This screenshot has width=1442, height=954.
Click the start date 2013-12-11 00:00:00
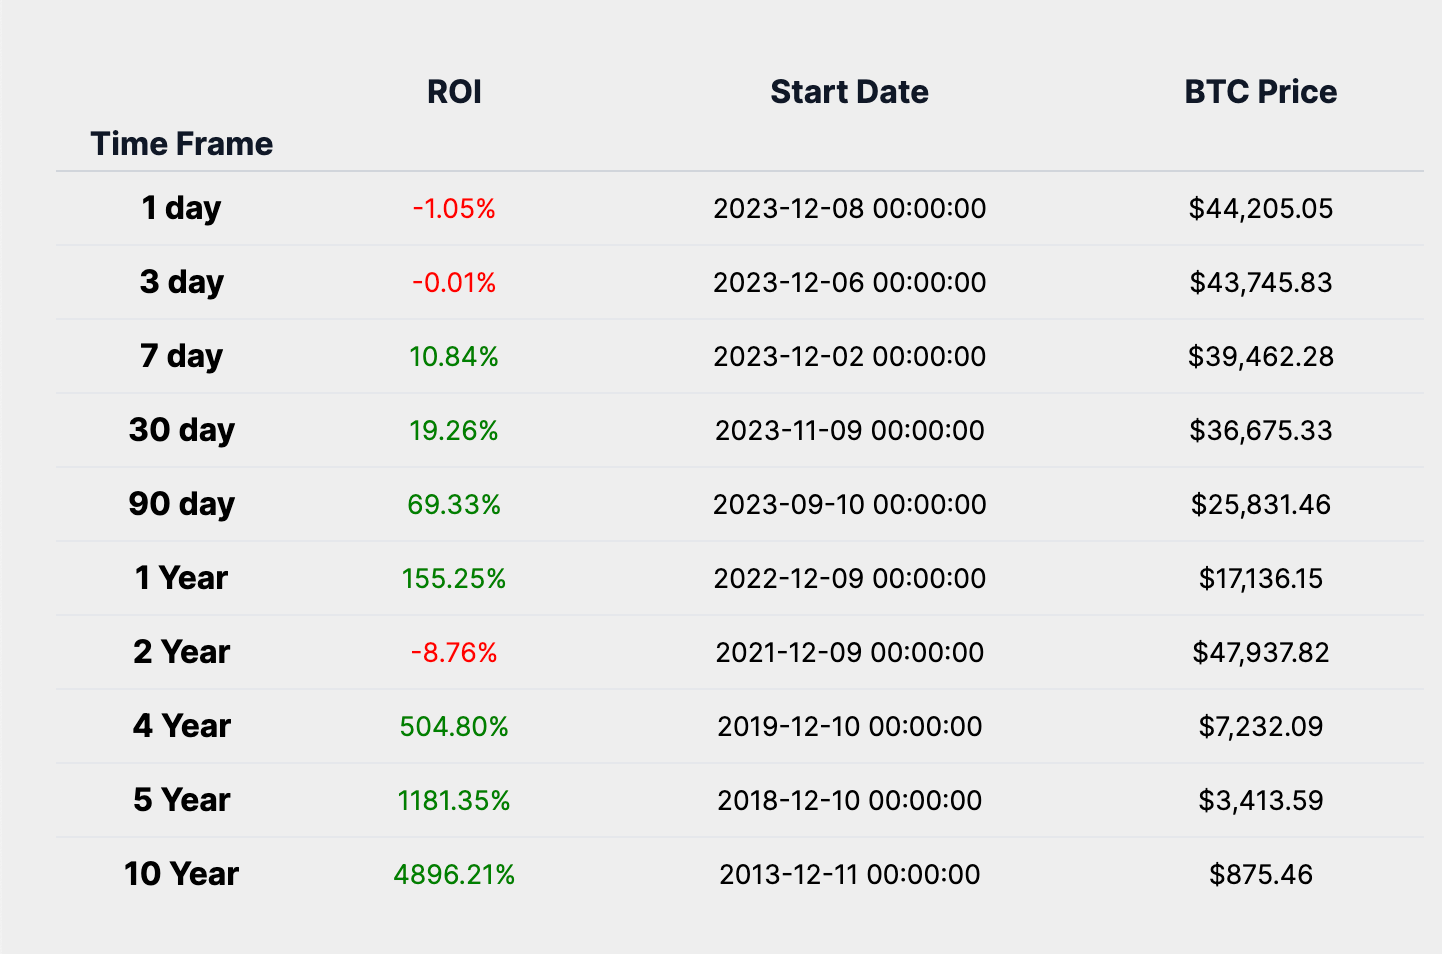pos(849,874)
